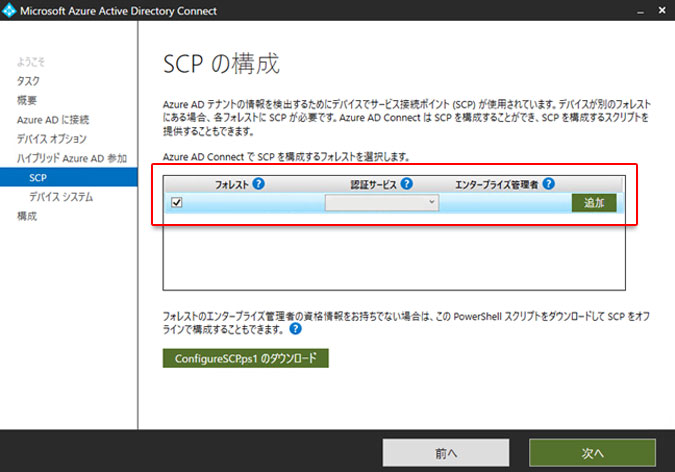Select デバイス オプション step

[52, 139]
